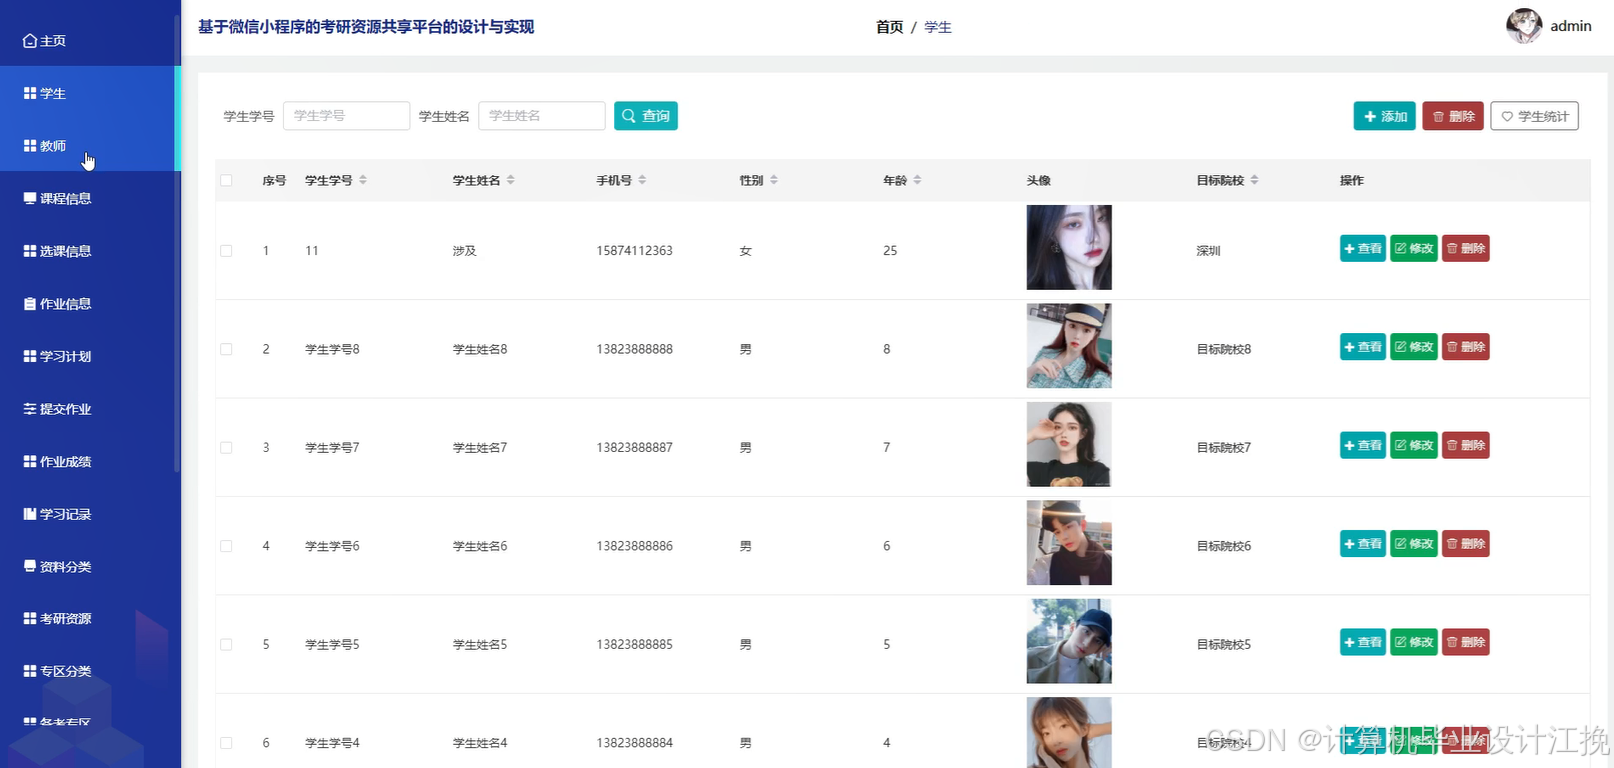
Task: Click the 目标院校8 cell
Action: 1224,349
